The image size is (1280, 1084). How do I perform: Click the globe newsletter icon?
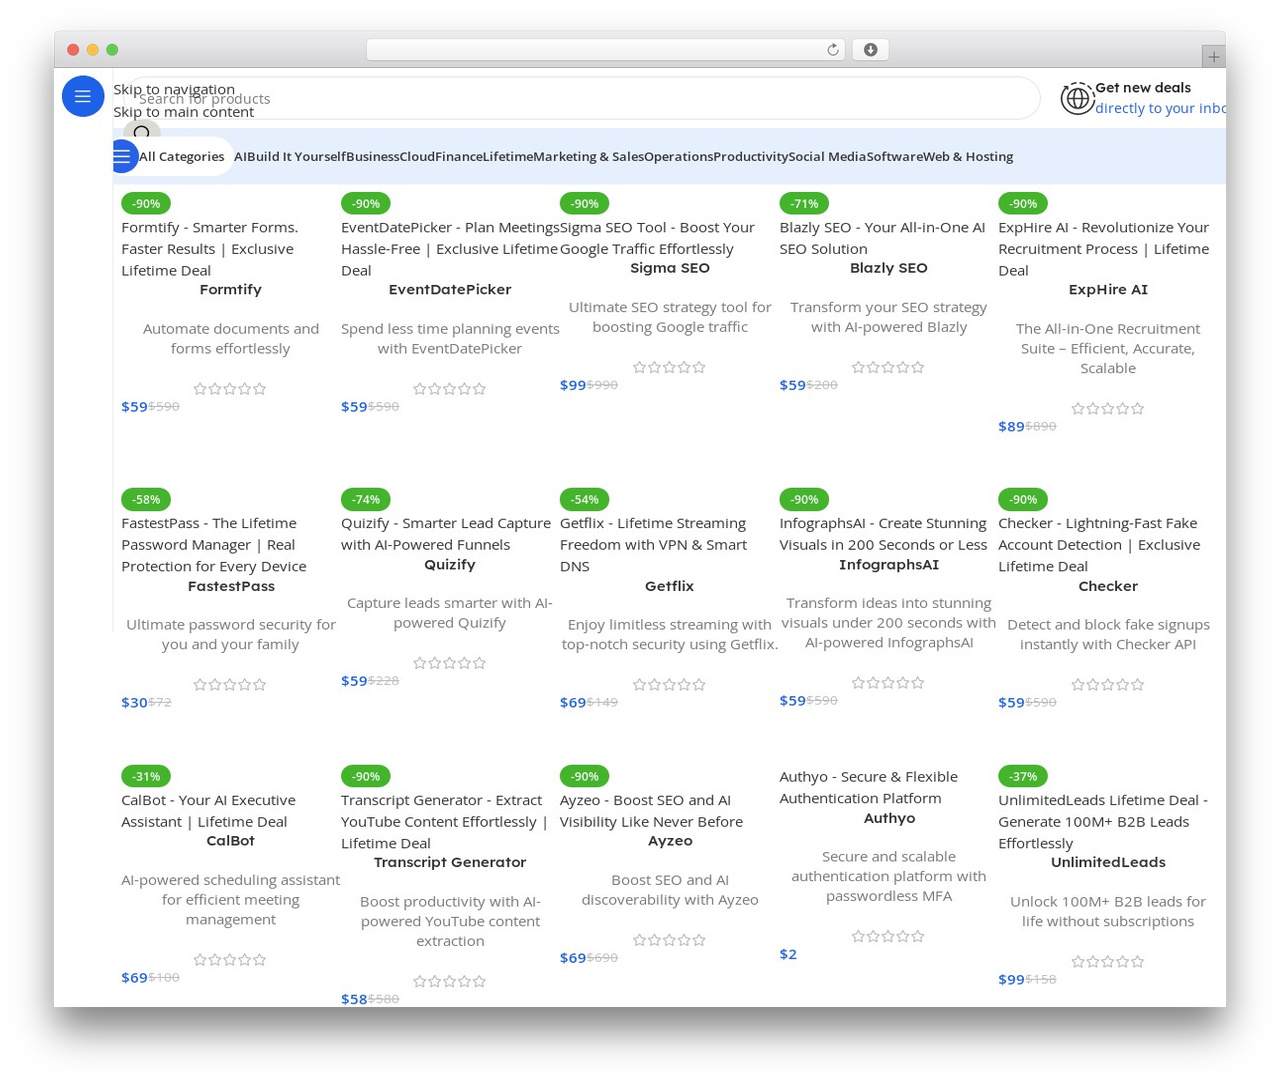coord(1077,99)
